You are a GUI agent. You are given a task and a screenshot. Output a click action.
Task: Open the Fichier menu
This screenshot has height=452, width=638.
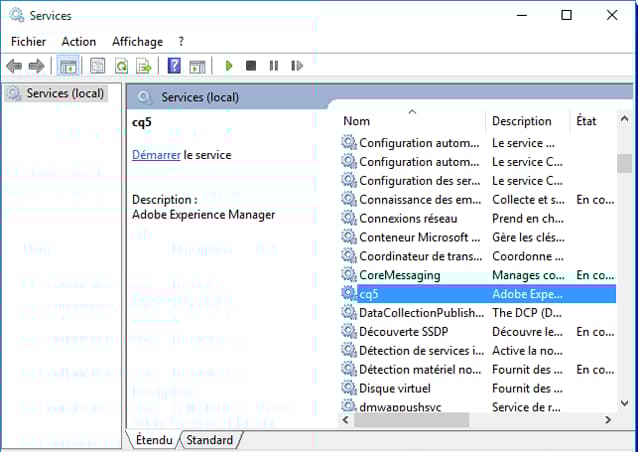click(x=28, y=41)
